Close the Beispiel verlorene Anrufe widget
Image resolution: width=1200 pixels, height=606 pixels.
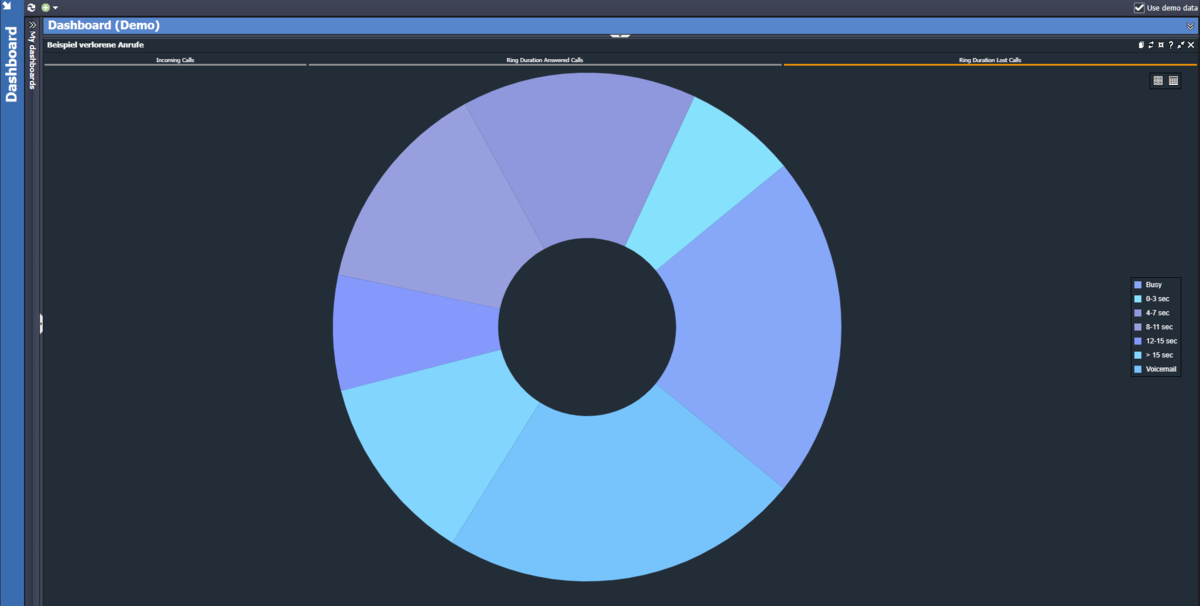(1191, 45)
